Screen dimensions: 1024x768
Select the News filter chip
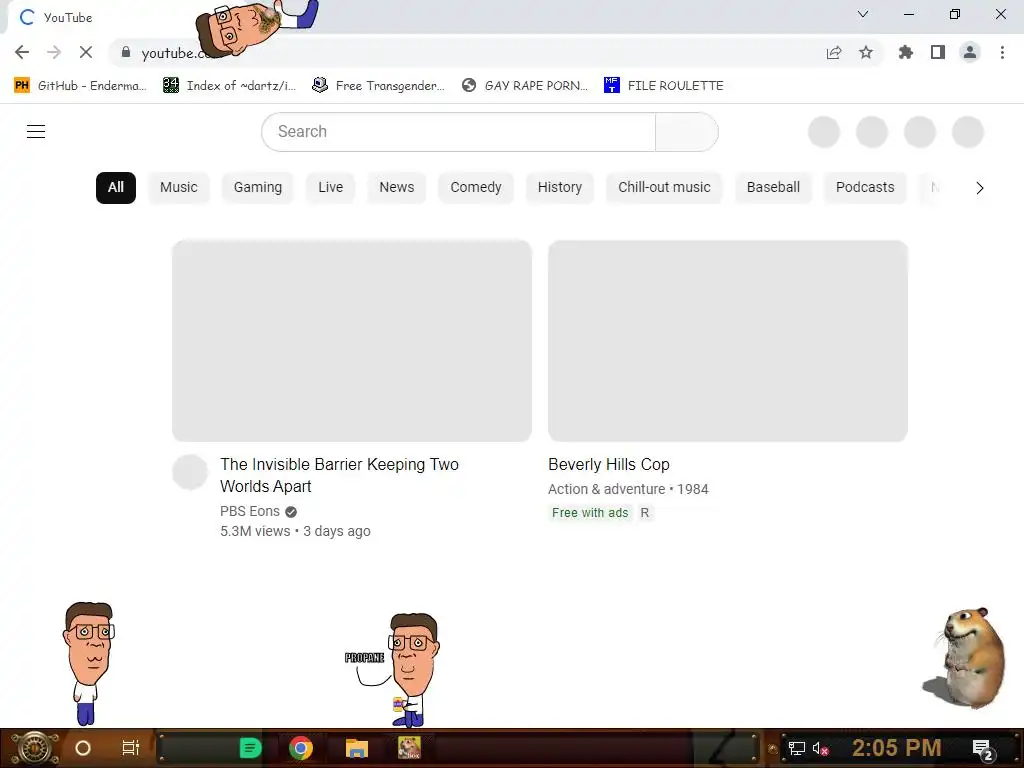tap(396, 187)
